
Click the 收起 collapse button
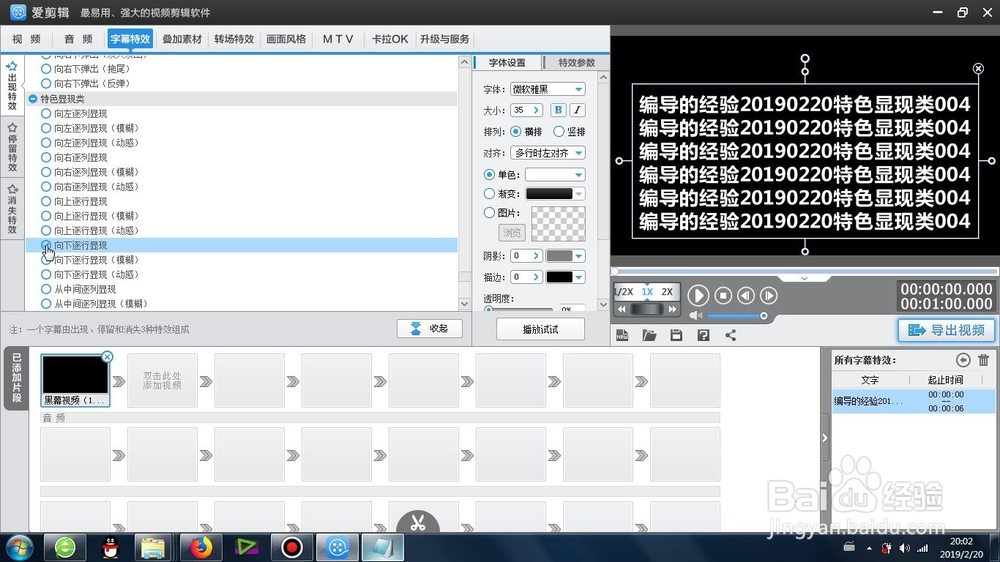[430, 329]
